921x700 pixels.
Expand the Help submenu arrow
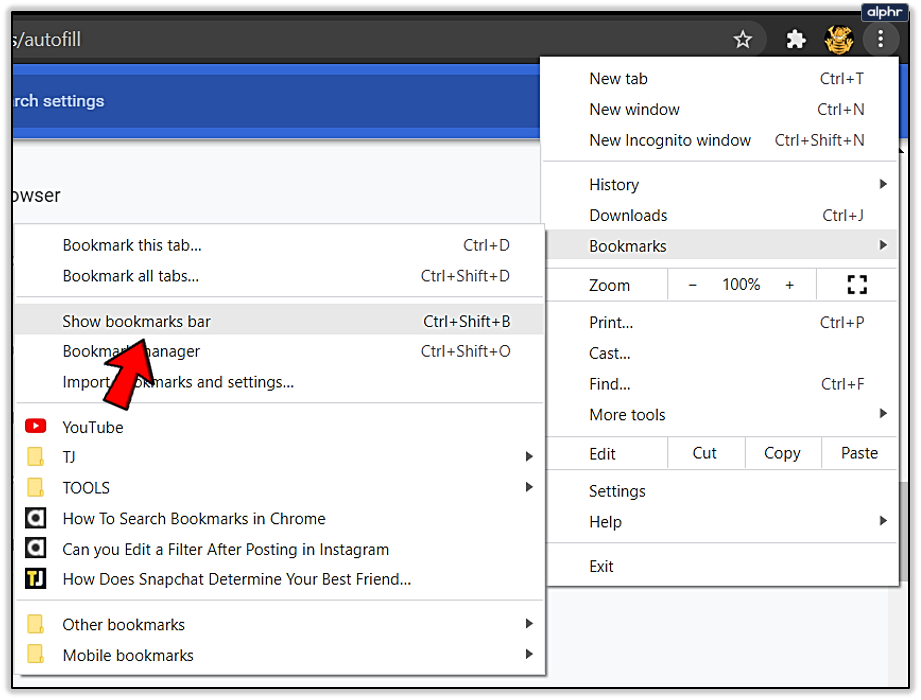(x=883, y=521)
